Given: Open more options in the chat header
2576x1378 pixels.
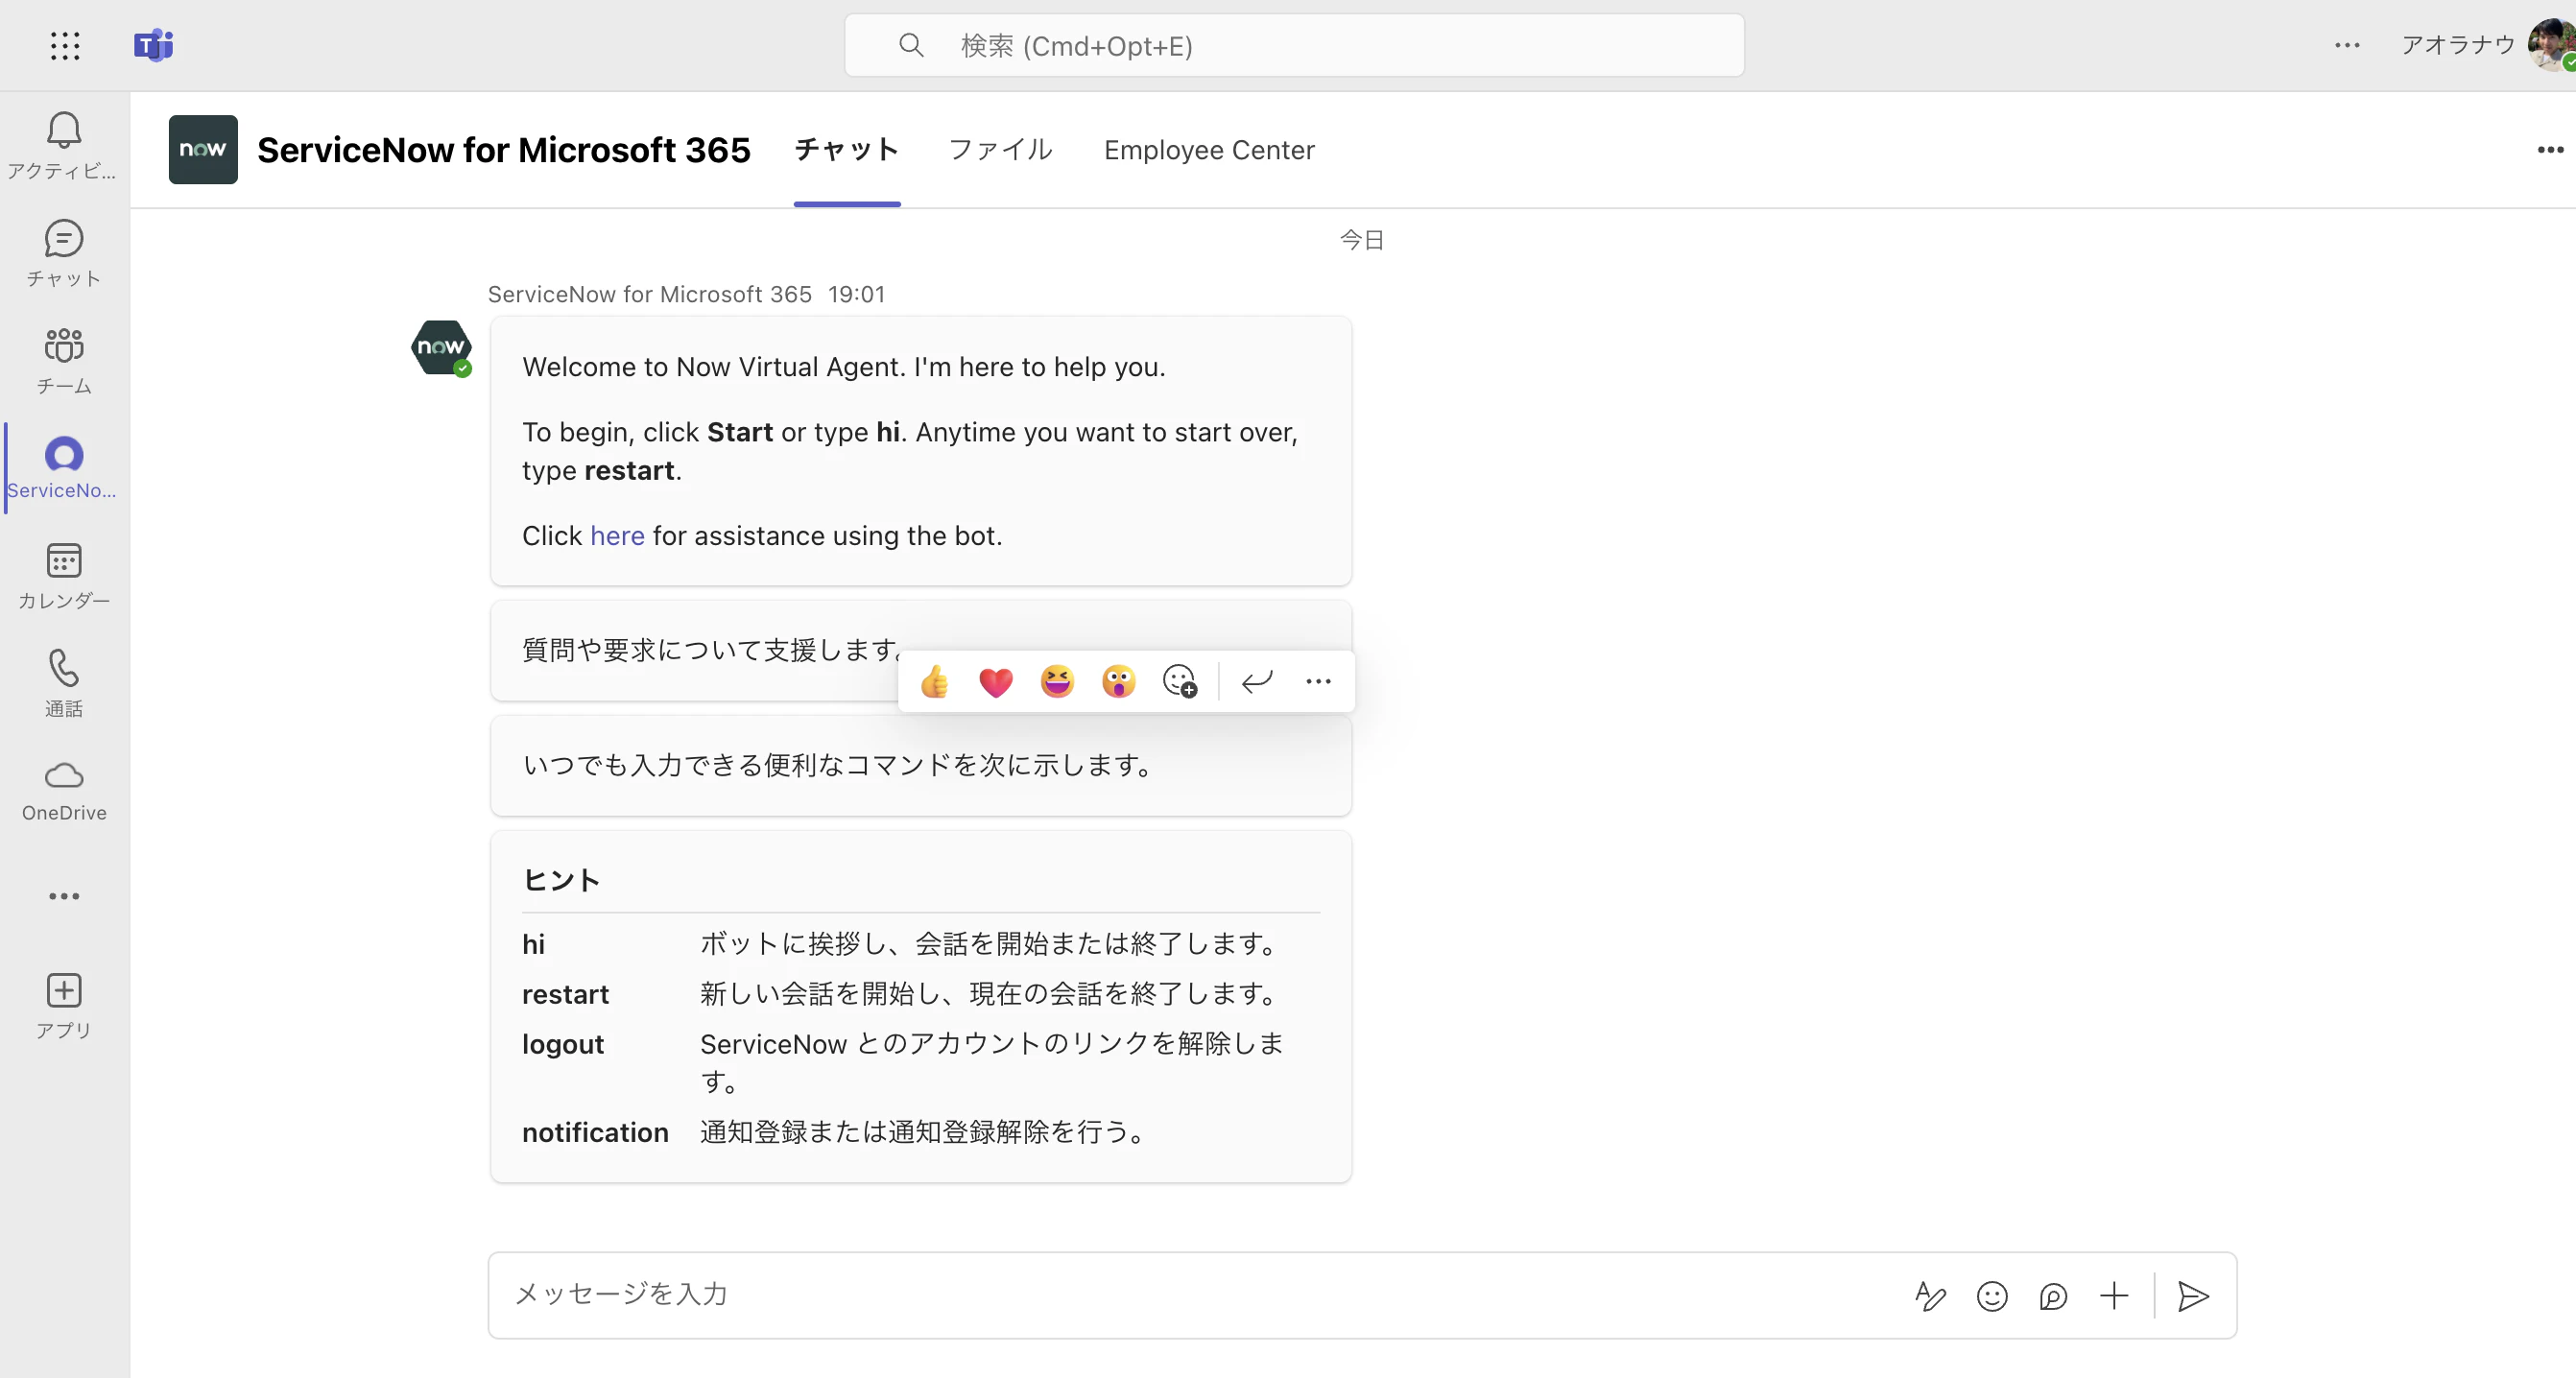Looking at the screenshot, I should pos(2550,149).
